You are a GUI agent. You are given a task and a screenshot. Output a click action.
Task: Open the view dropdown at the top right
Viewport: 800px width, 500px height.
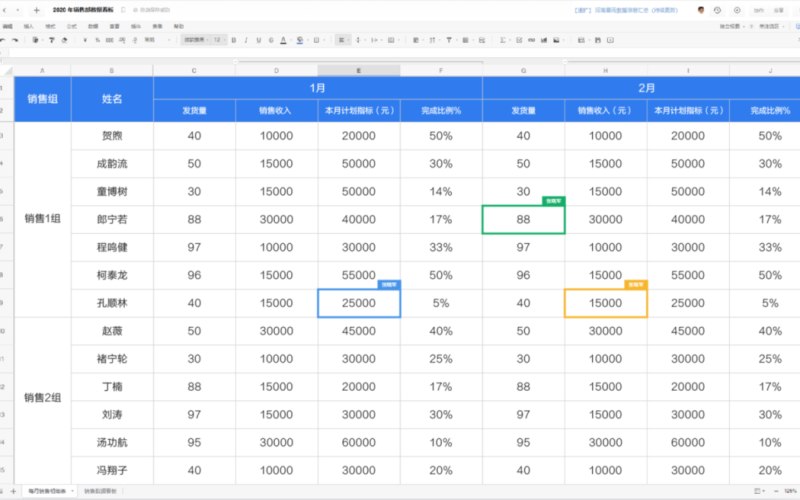coord(732,26)
